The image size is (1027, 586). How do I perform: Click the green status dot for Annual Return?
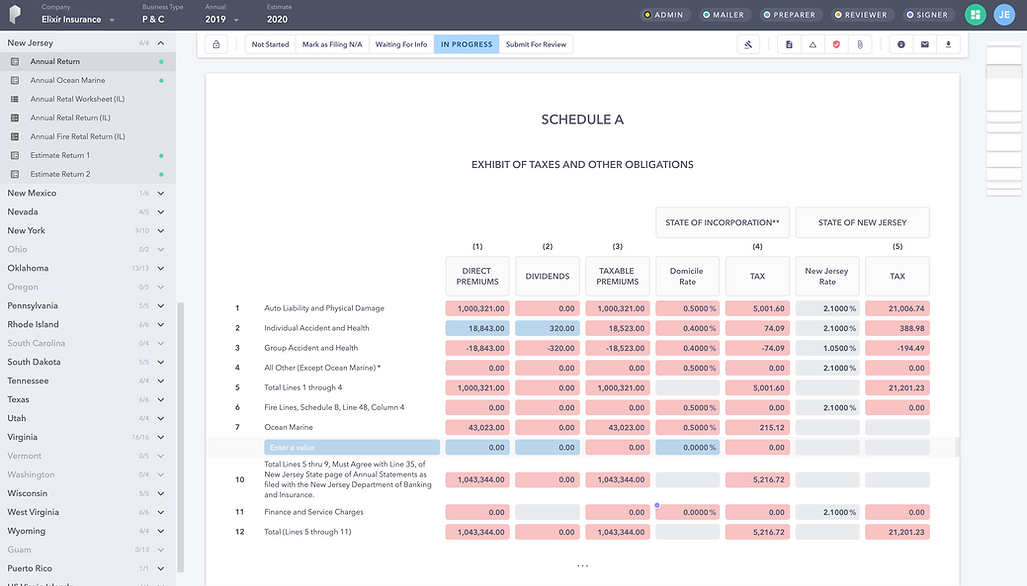pos(161,62)
